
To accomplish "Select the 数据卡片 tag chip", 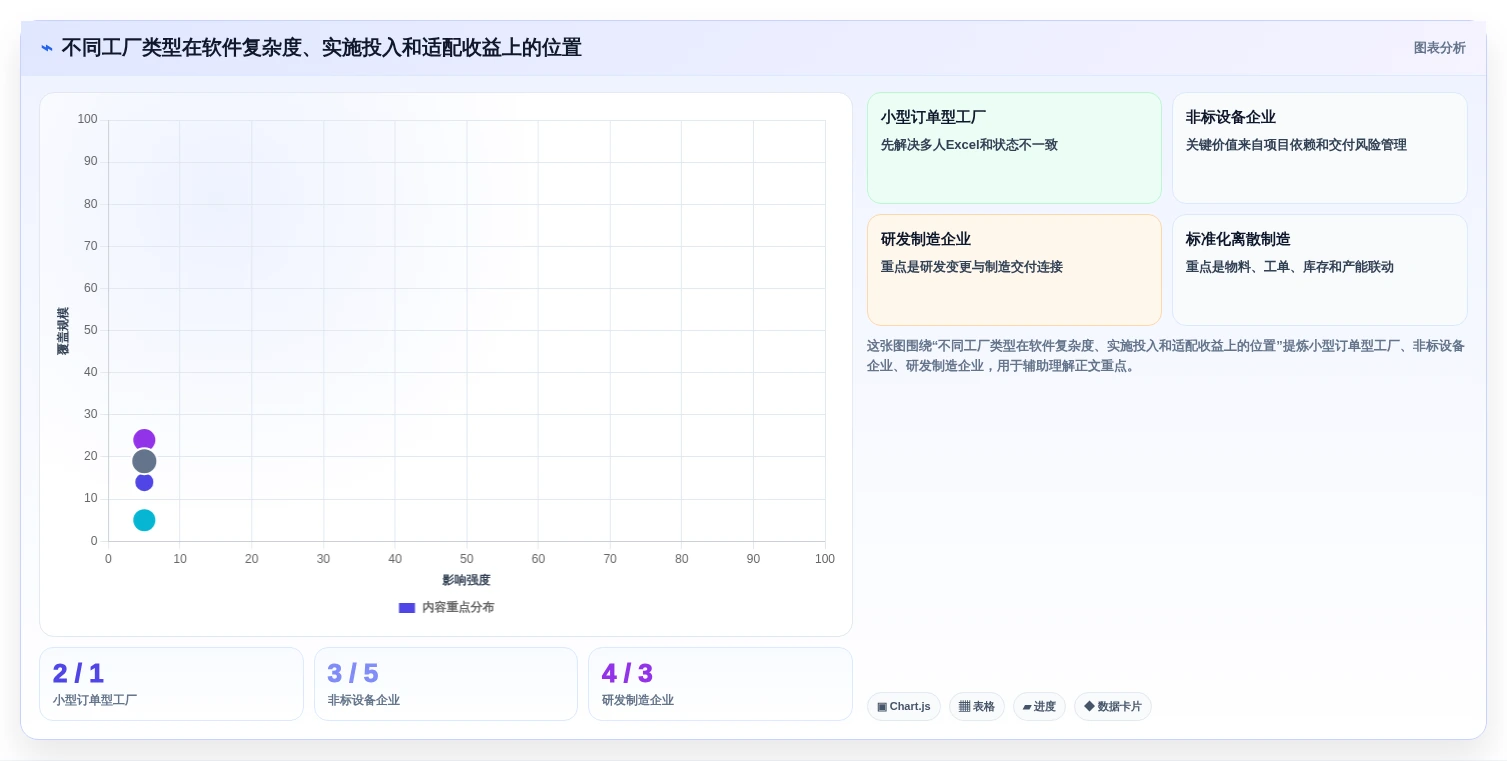I will [1112, 707].
